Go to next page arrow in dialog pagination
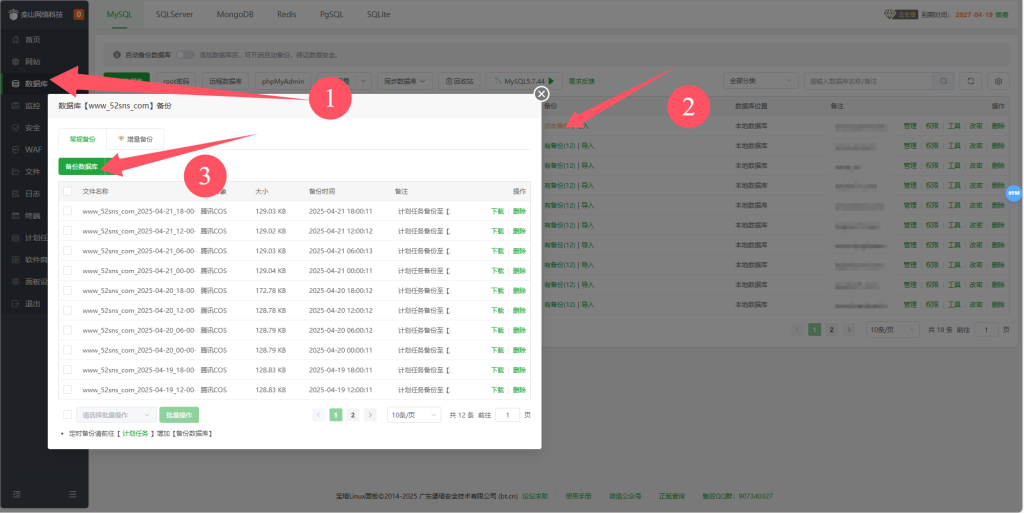The height and width of the screenshot is (513, 1024). (370, 414)
